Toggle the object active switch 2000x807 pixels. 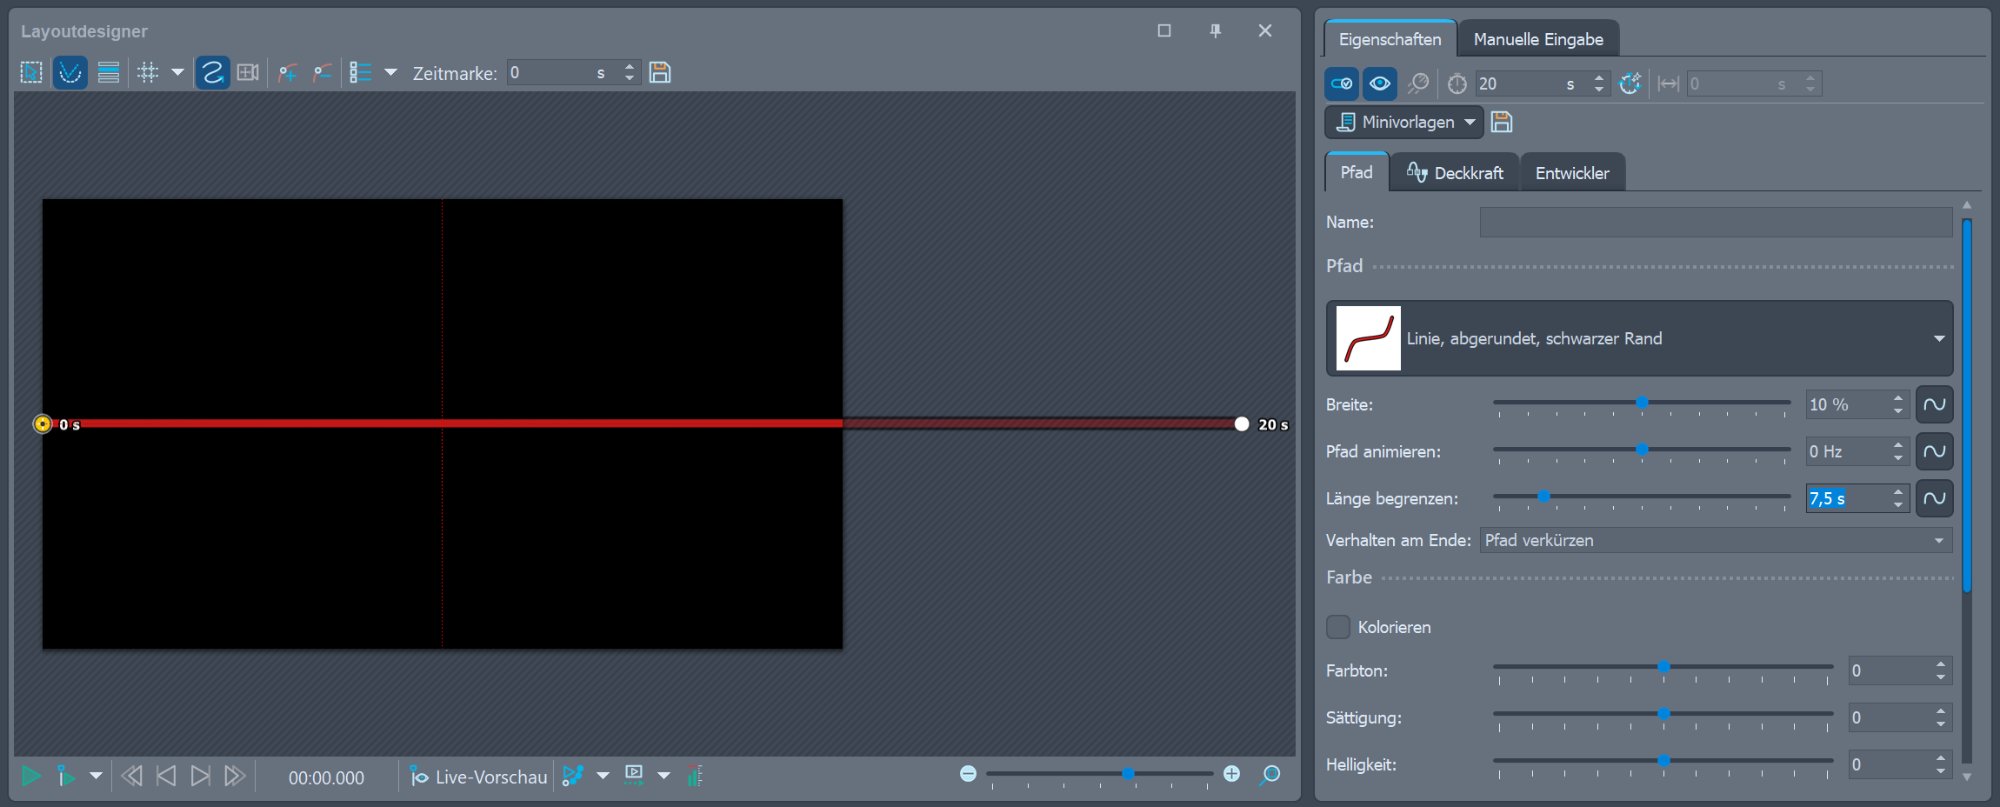(x=1342, y=84)
